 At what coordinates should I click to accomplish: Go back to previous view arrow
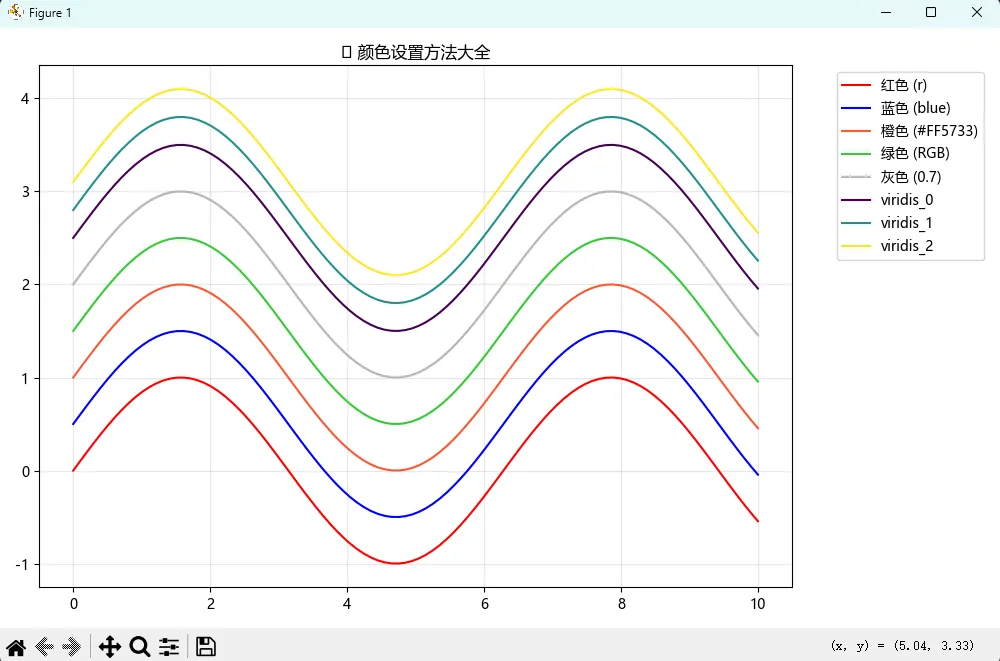pos(44,647)
